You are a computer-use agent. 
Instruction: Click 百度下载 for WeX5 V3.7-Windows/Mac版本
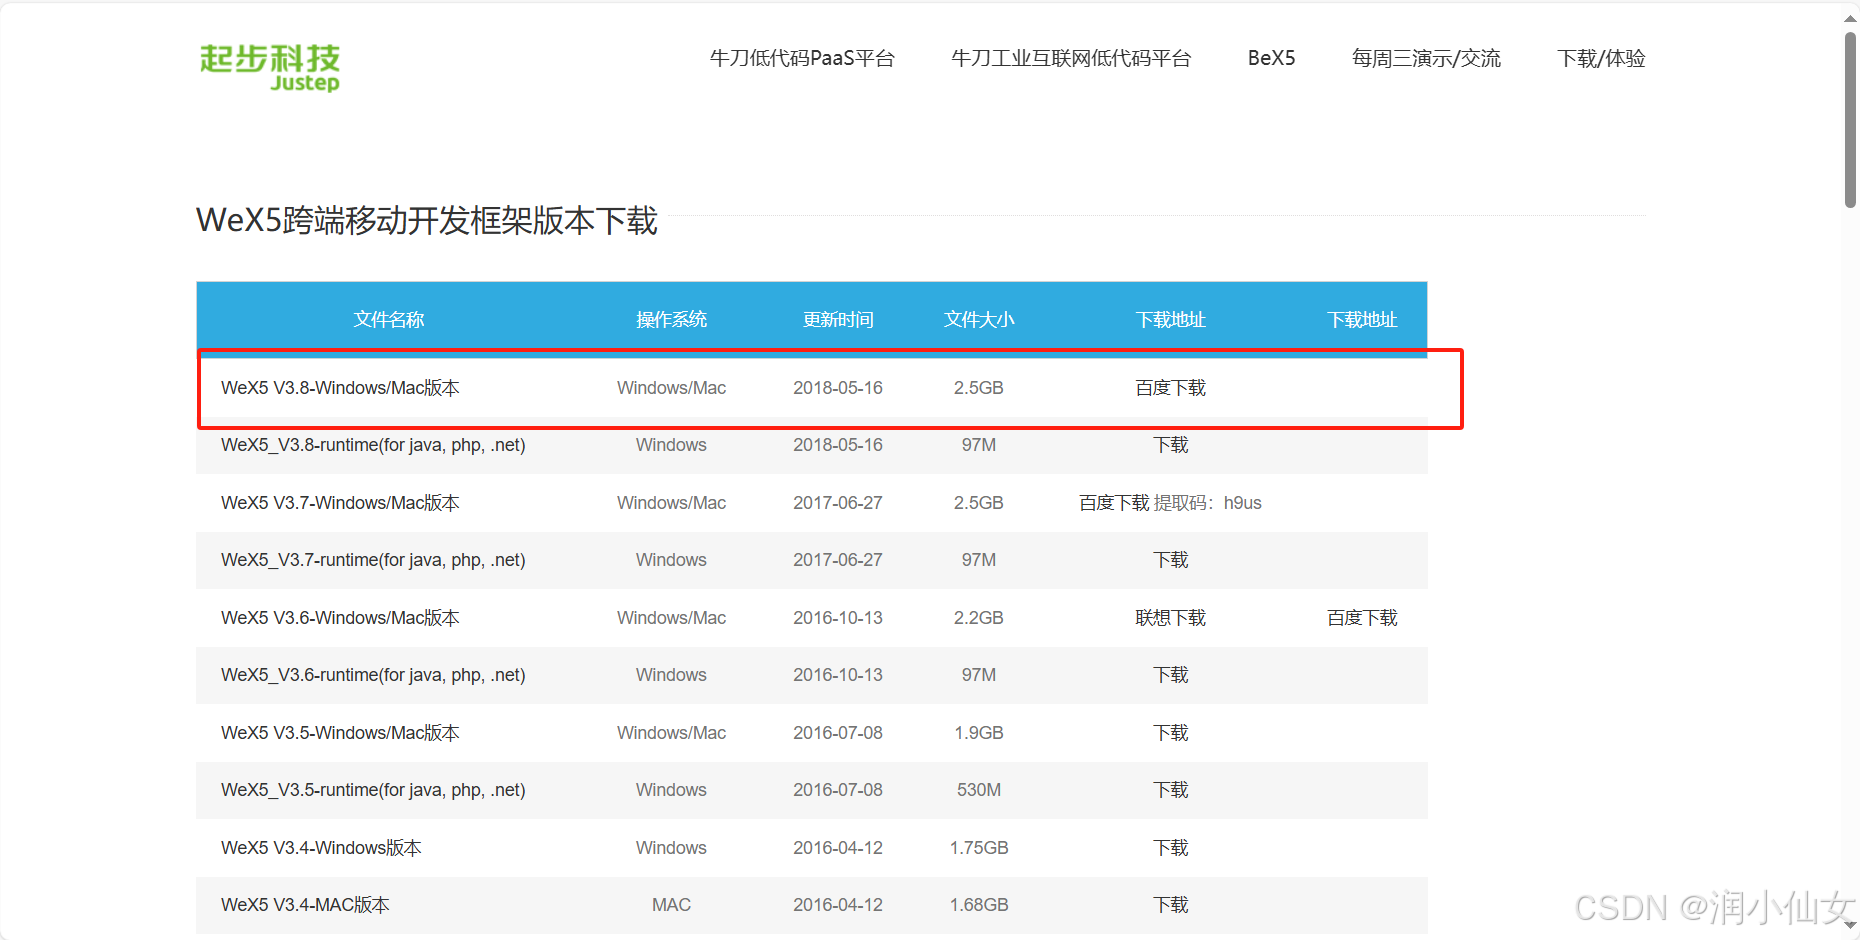pos(1114,503)
